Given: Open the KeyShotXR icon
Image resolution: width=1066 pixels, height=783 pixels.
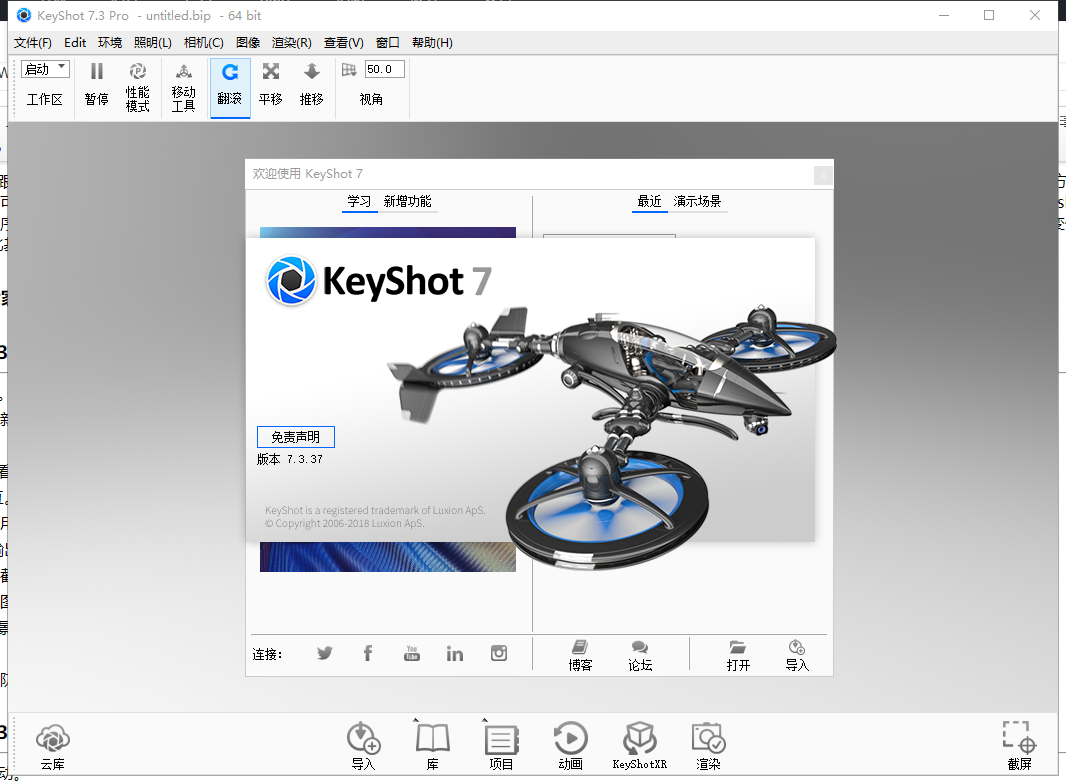Looking at the screenshot, I should click(x=640, y=738).
